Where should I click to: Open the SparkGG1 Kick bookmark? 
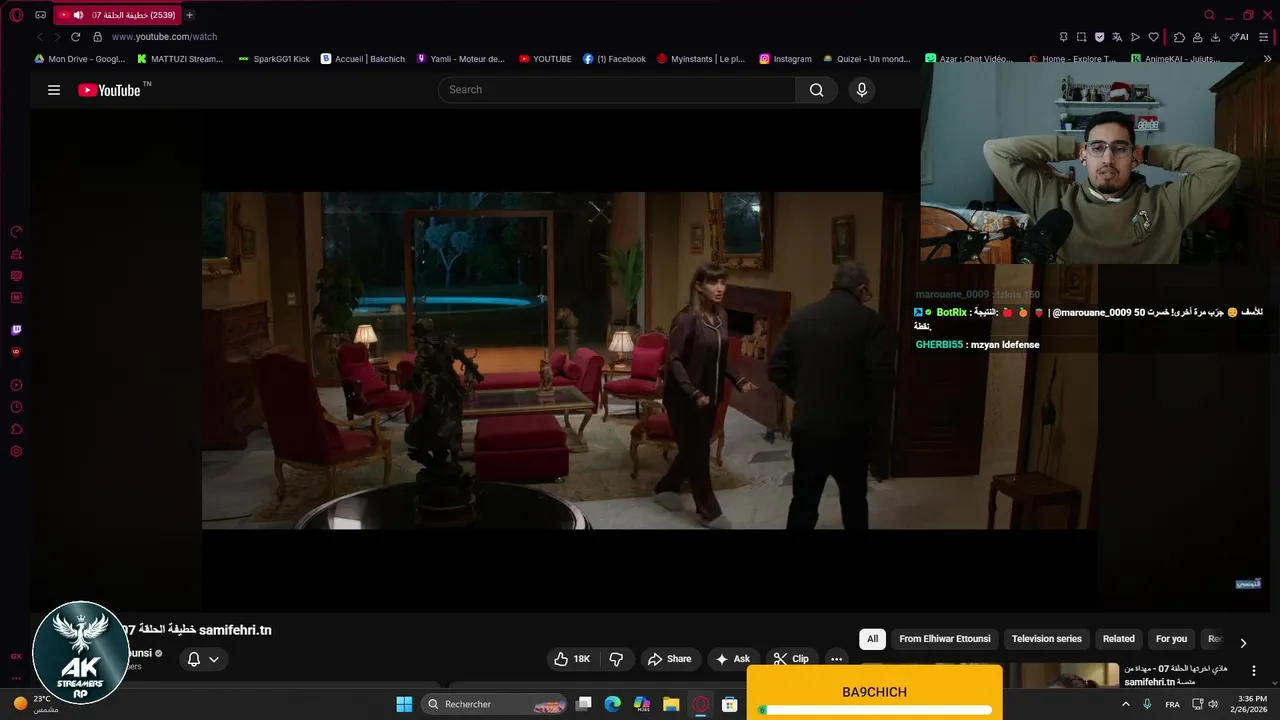tap(274, 59)
